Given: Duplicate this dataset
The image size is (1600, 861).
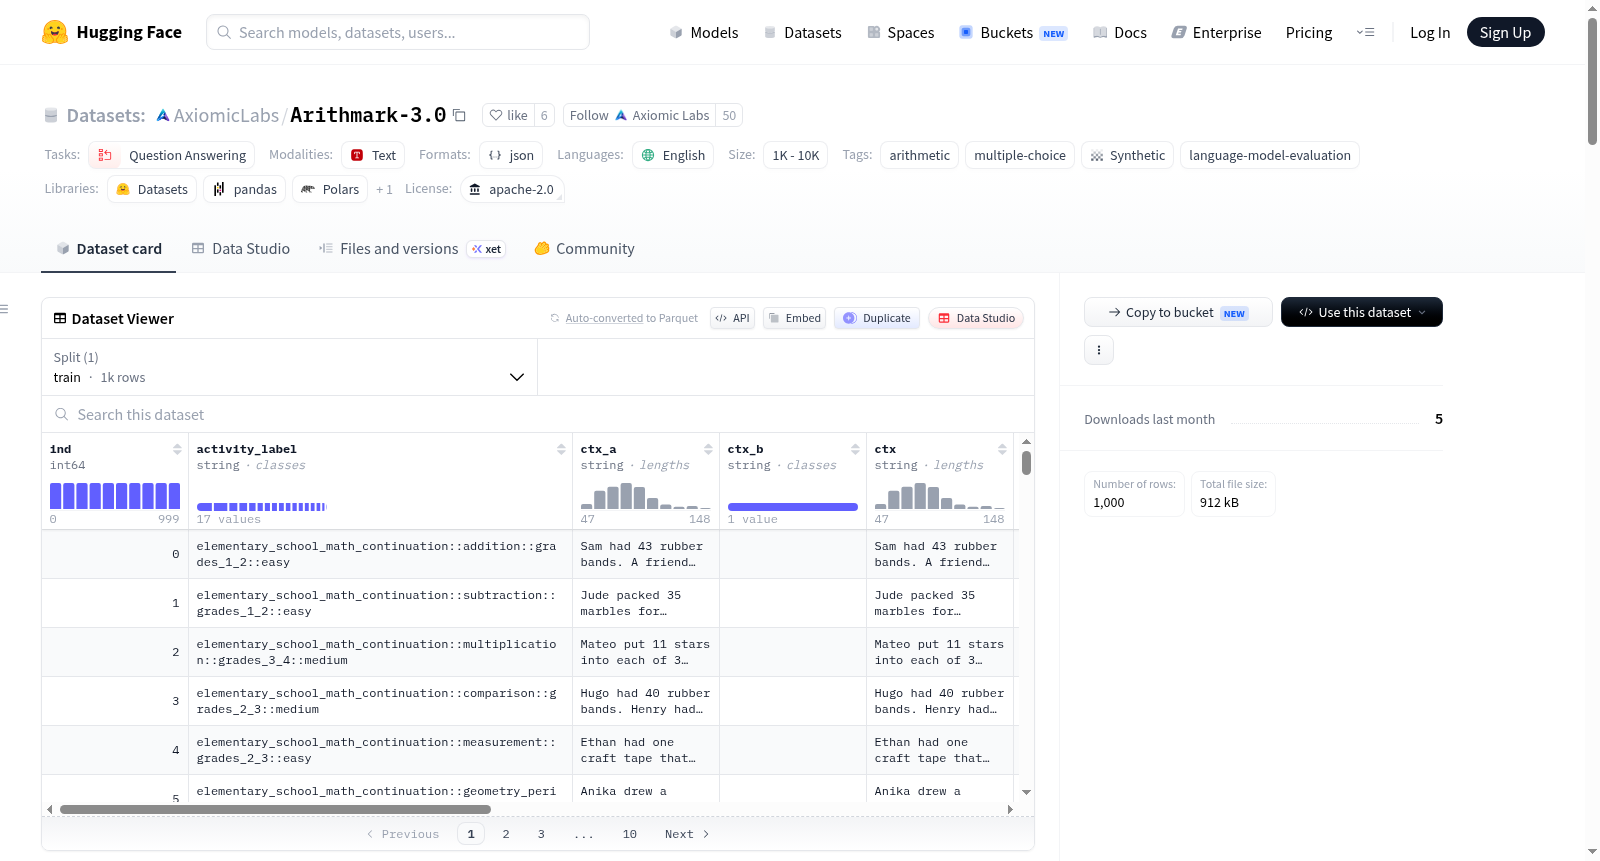Looking at the screenshot, I should click(877, 318).
